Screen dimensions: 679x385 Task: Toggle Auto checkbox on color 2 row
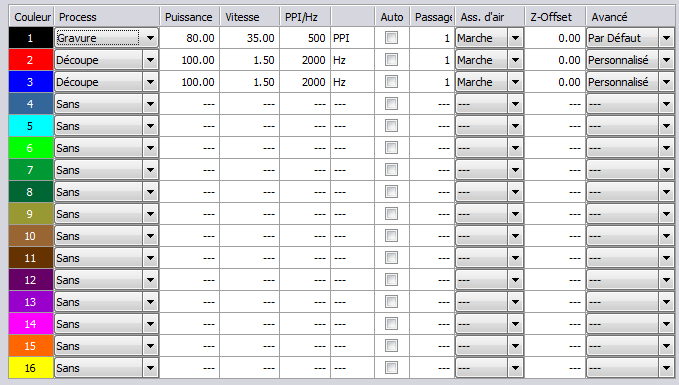click(391, 60)
